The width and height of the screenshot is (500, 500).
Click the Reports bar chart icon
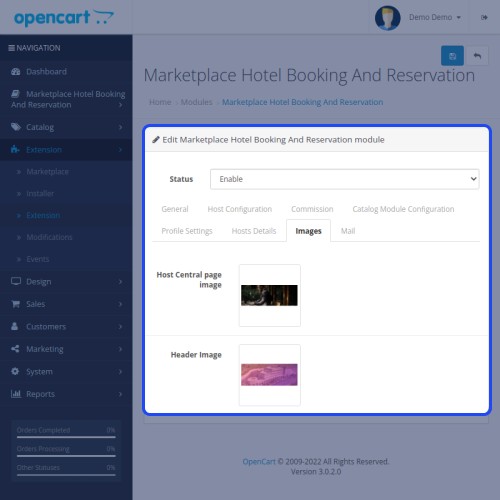coord(16,394)
